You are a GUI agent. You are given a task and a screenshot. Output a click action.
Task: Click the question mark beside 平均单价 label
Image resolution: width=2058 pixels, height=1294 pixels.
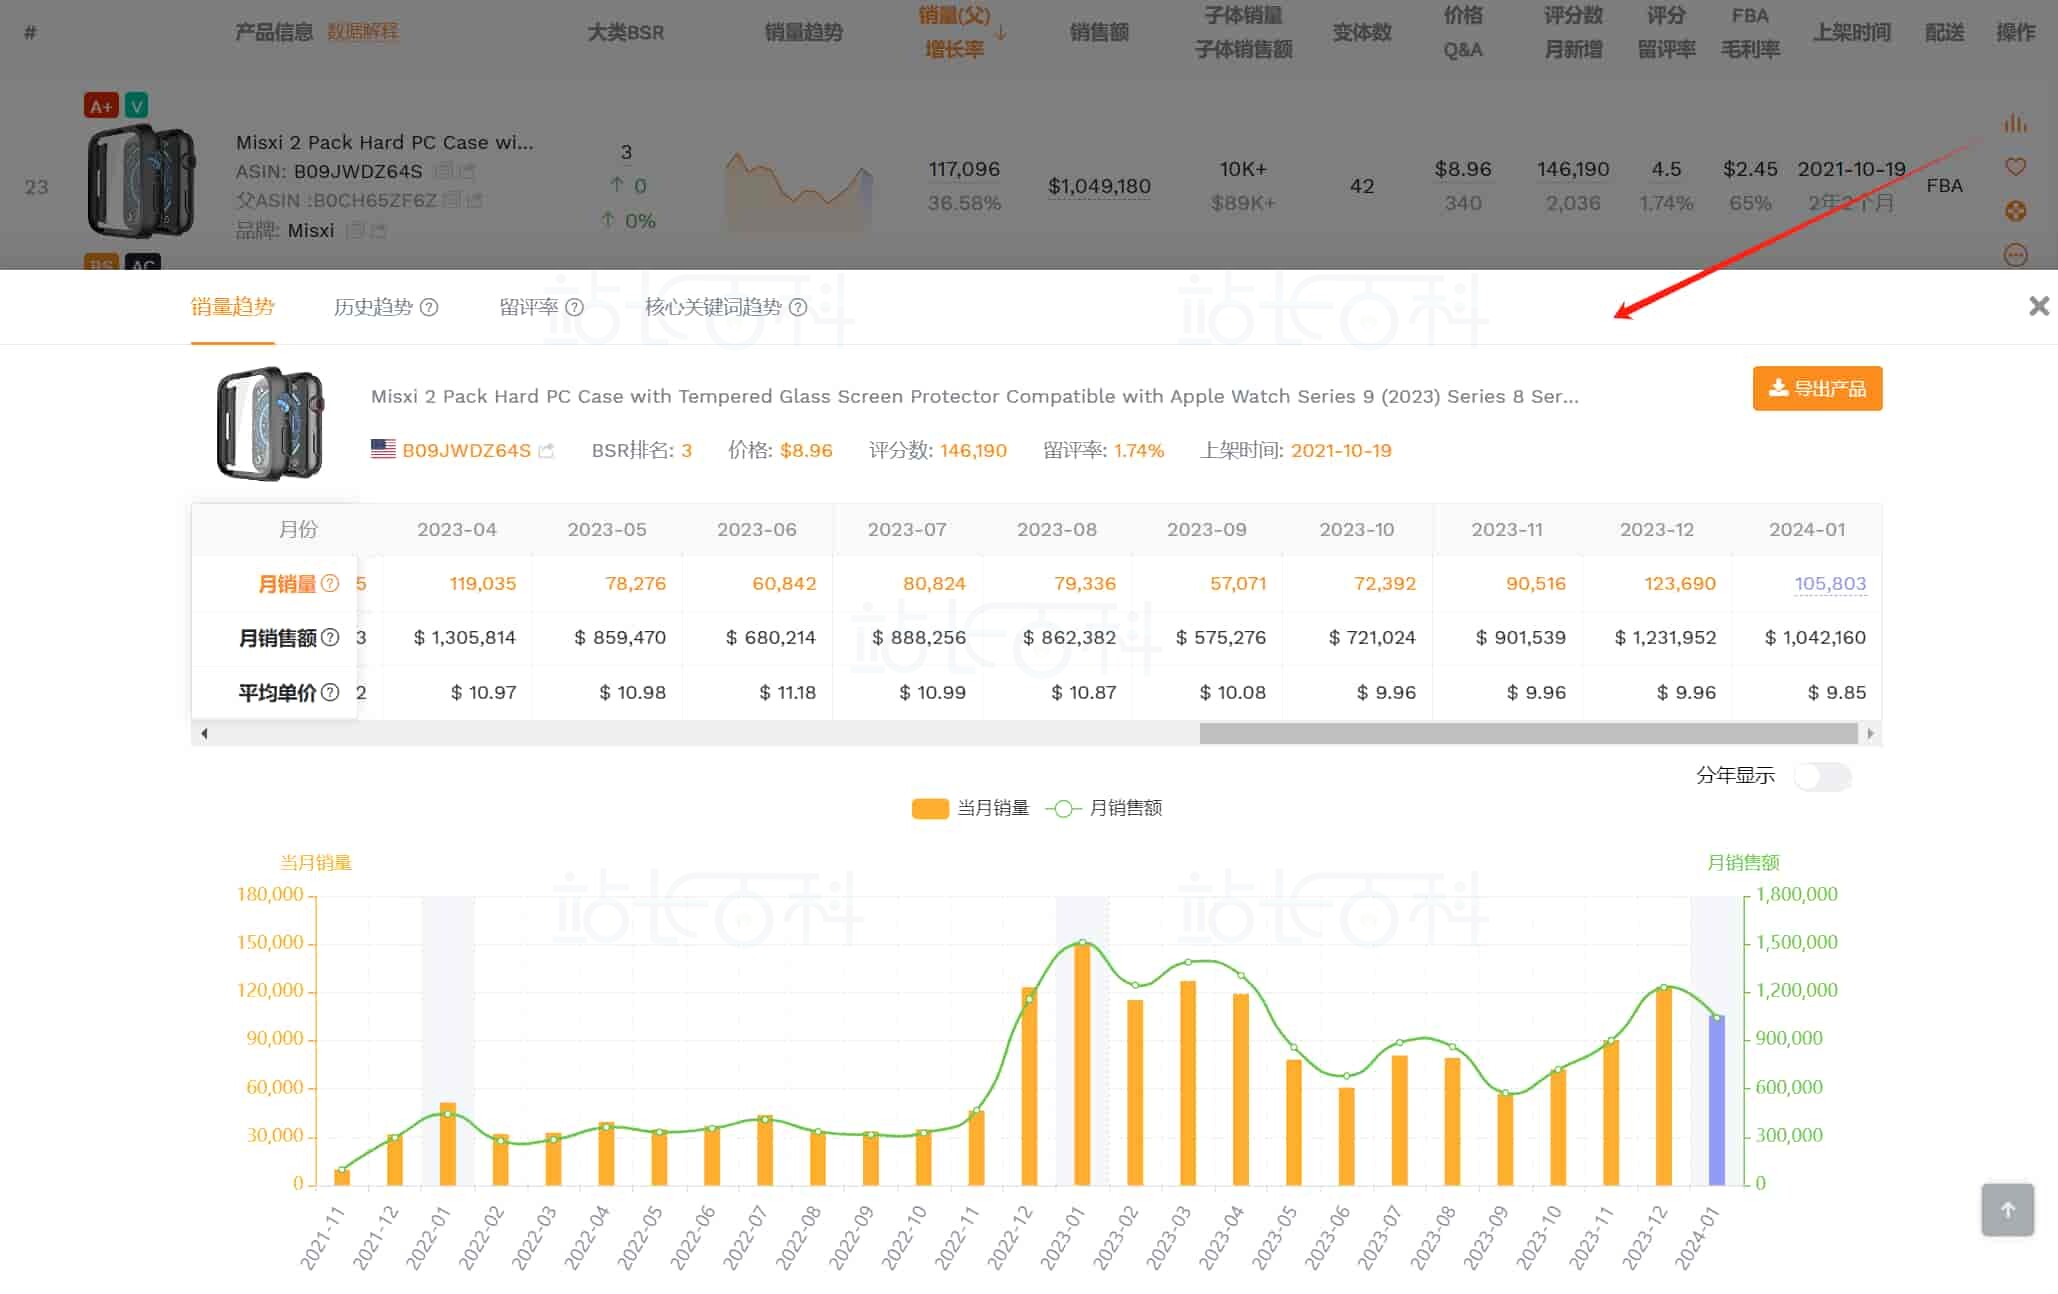click(330, 692)
